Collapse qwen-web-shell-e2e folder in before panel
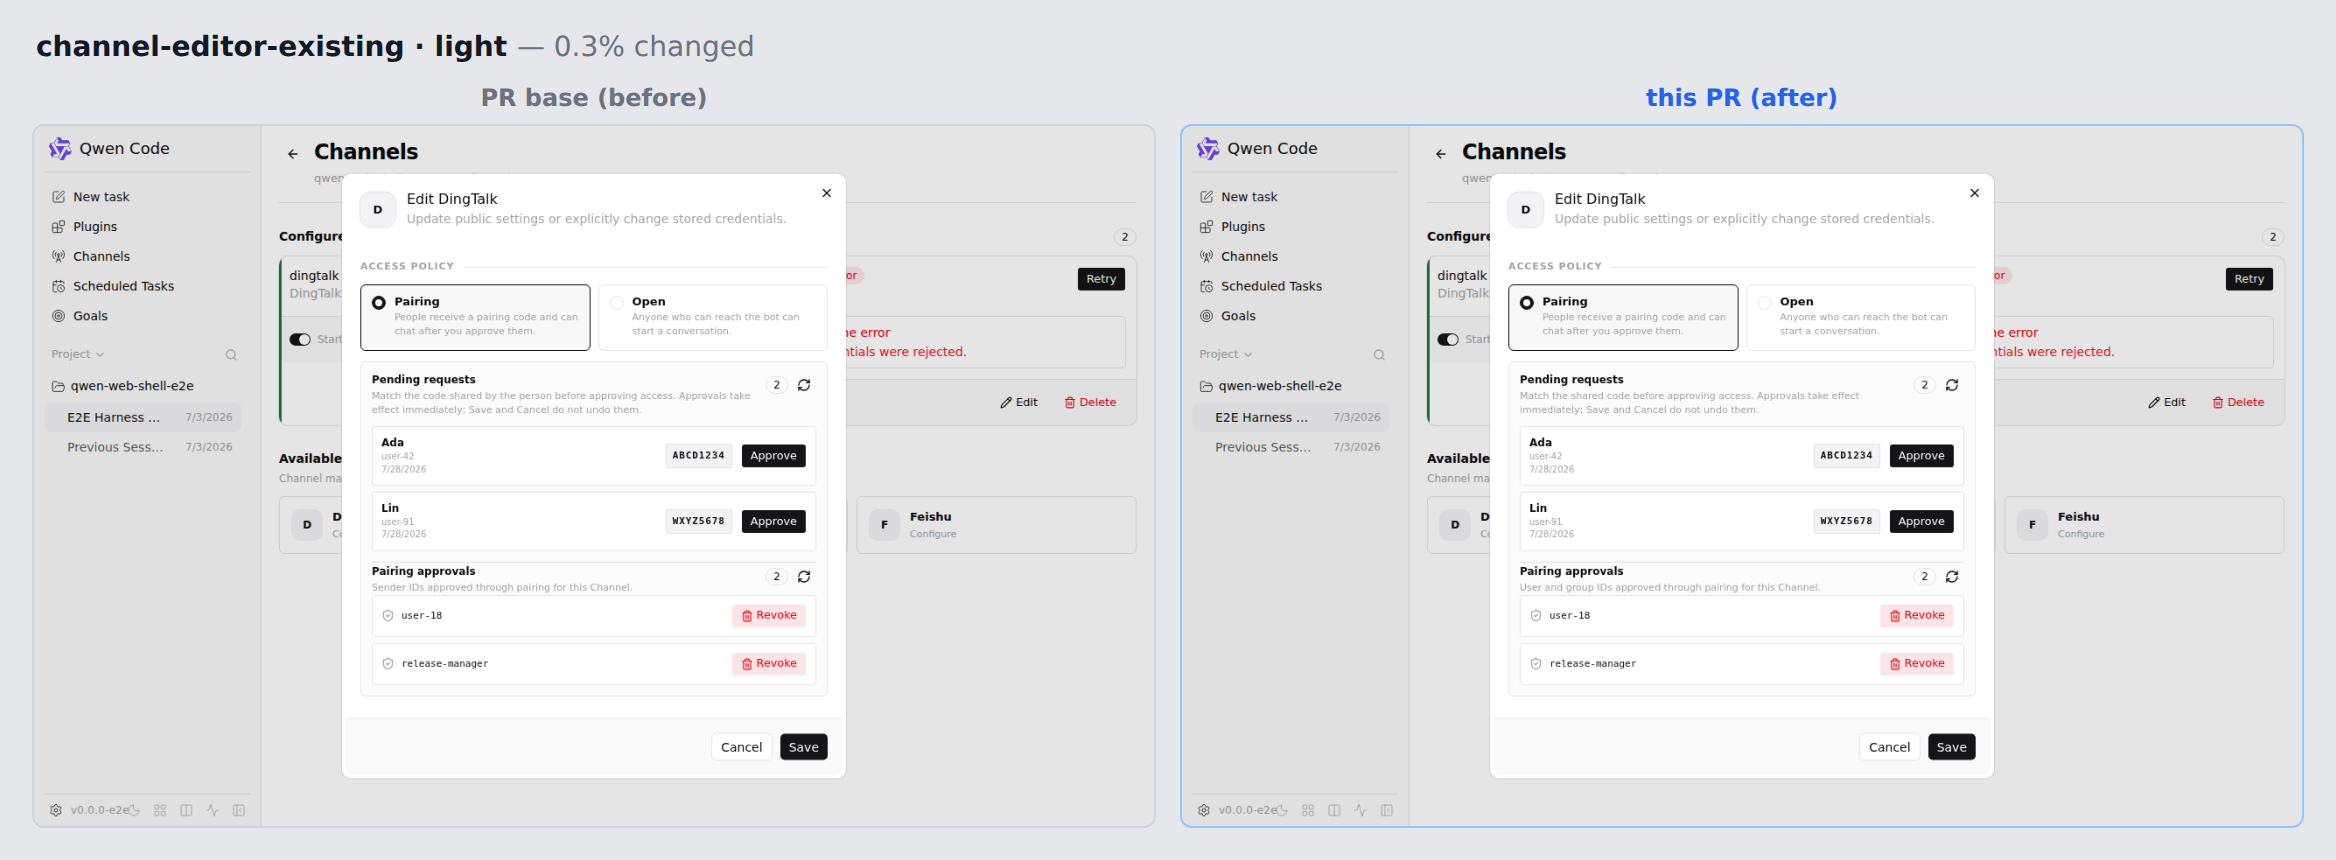Screen dimensions: 2336x860 click(x=123, y=386)
